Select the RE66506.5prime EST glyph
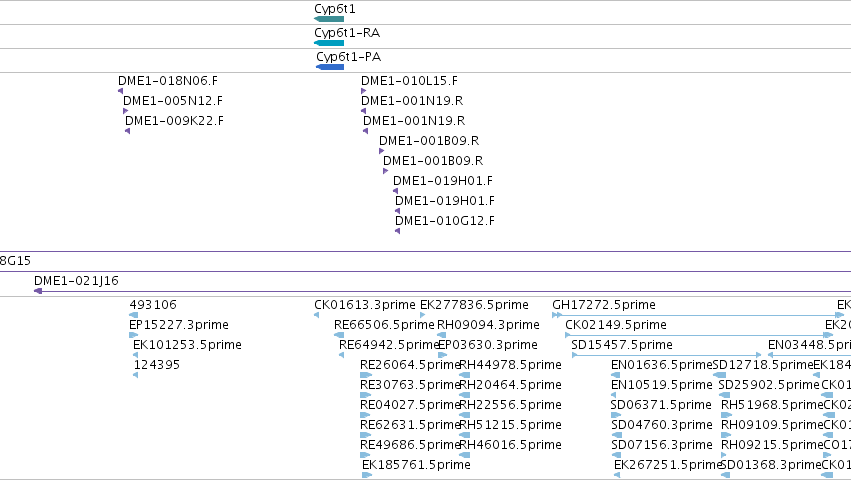The width and height of the screenshot is (851, 480). 339,335
